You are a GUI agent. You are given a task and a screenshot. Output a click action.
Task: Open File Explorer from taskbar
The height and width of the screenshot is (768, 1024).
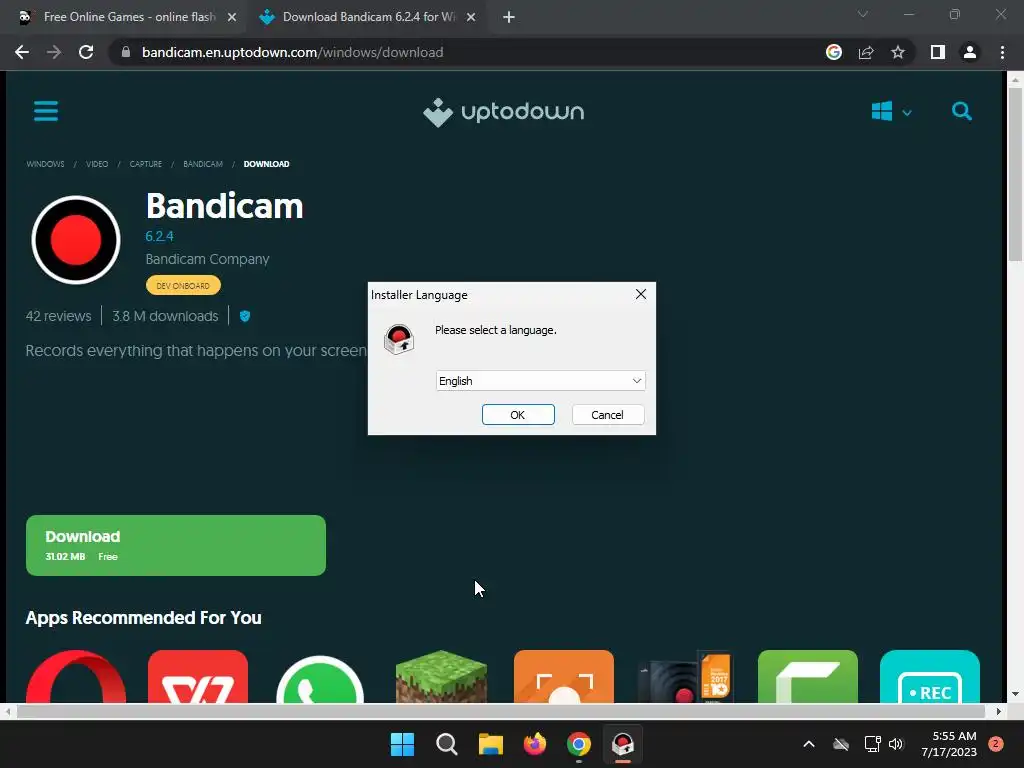pyautogui.click(x=490, y=744)
